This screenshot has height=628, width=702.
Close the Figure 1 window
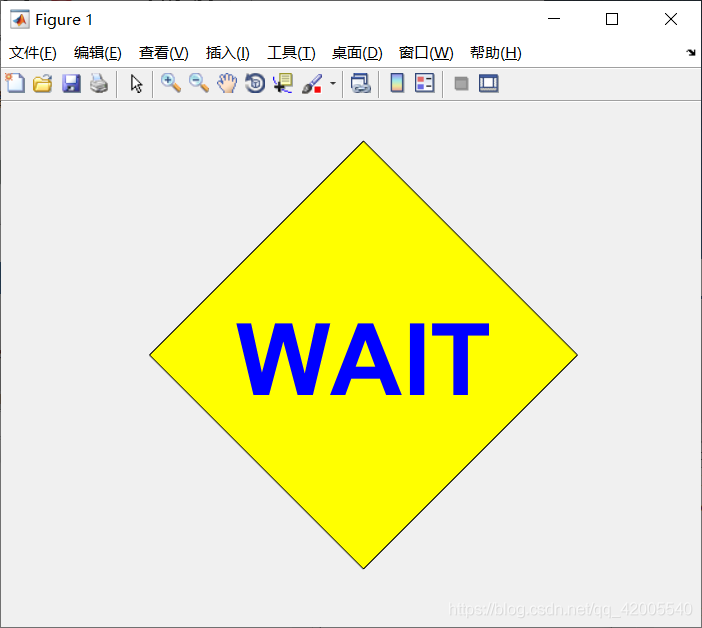[671, 19]
